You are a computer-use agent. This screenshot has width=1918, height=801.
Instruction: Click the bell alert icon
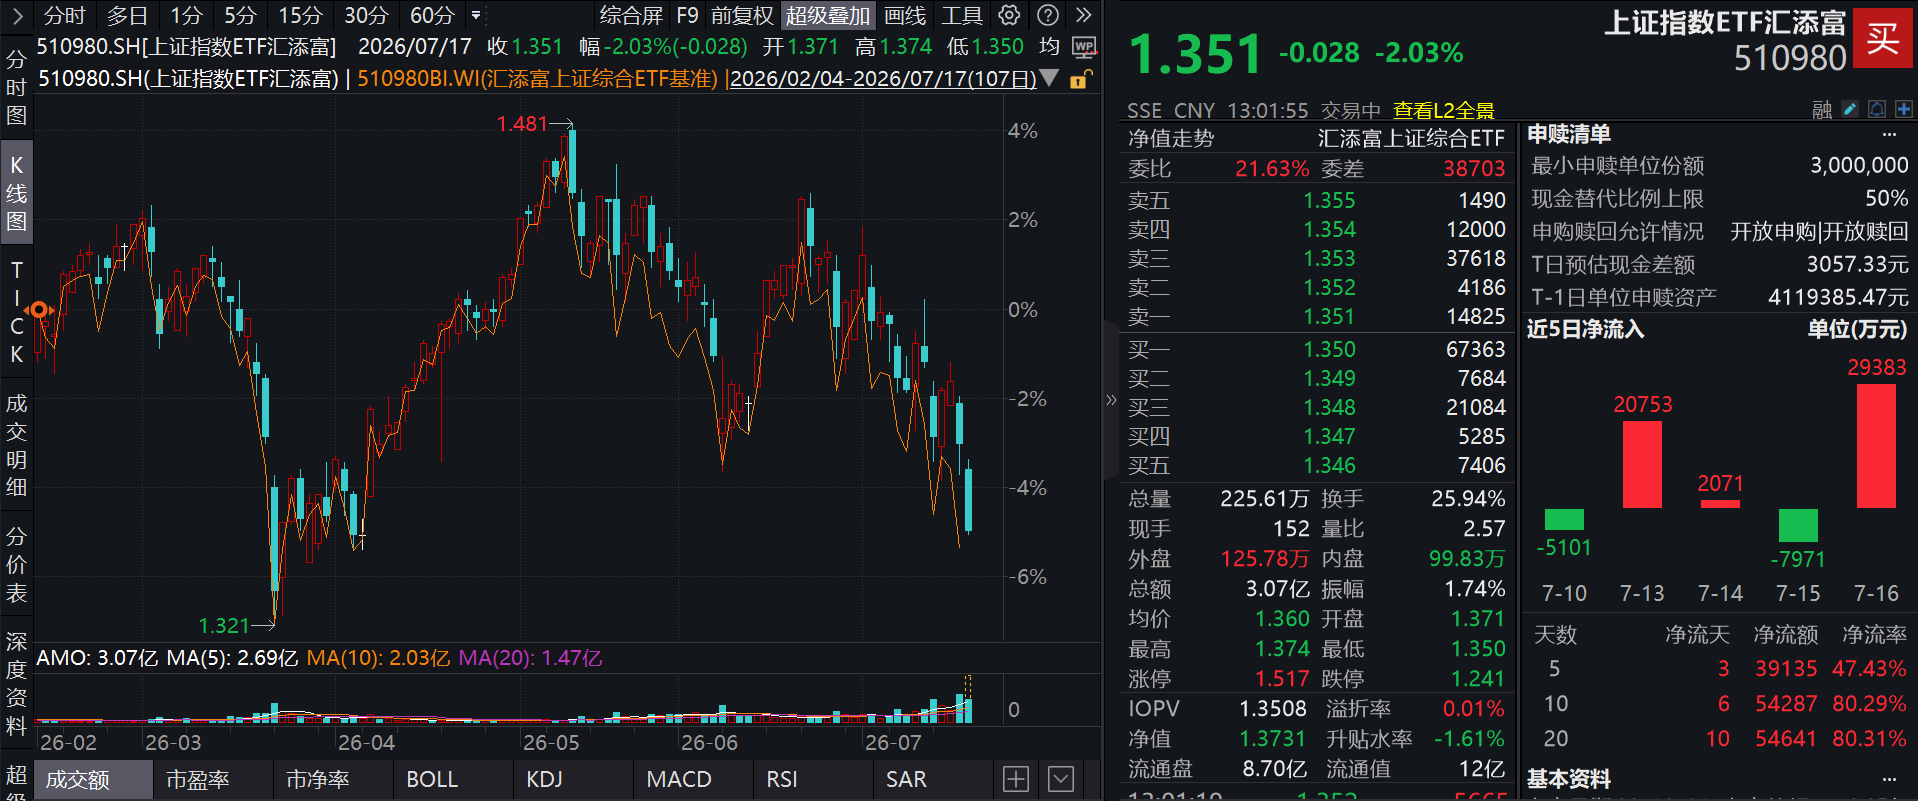pos(1877,109)
